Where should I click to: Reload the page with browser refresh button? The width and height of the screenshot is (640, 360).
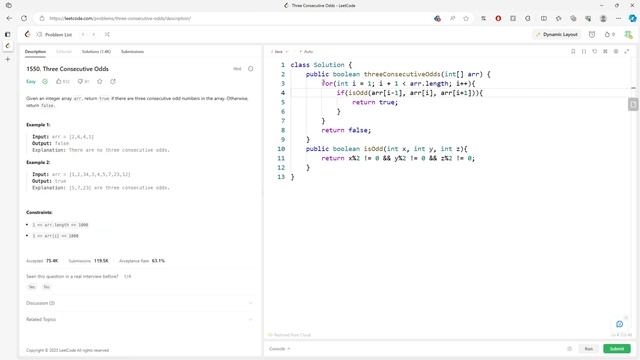coord(24,18)
